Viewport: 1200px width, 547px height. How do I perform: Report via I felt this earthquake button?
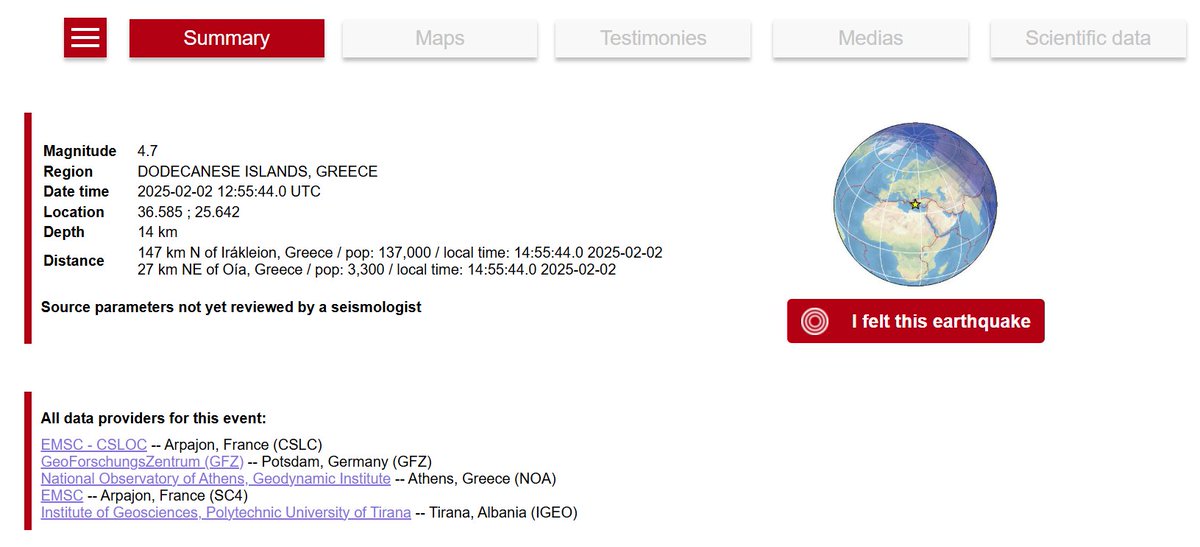pos(915,321)
